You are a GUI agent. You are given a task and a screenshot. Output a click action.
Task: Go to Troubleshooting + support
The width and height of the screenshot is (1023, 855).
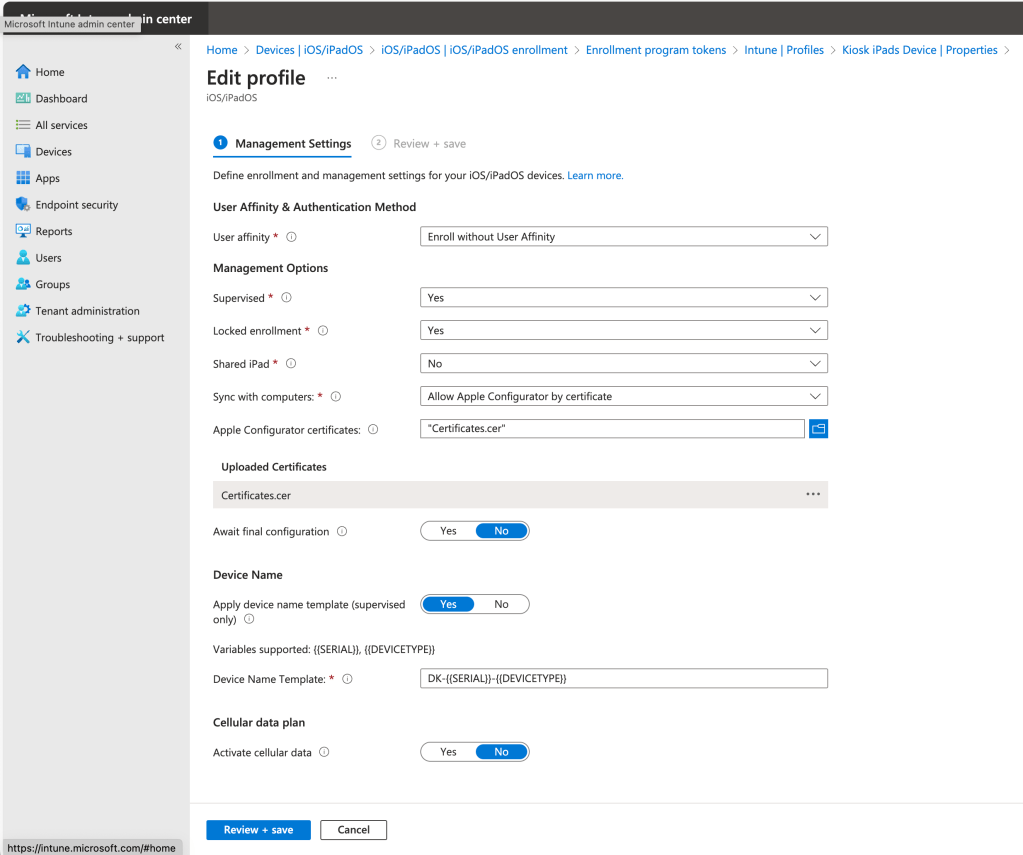99,338
